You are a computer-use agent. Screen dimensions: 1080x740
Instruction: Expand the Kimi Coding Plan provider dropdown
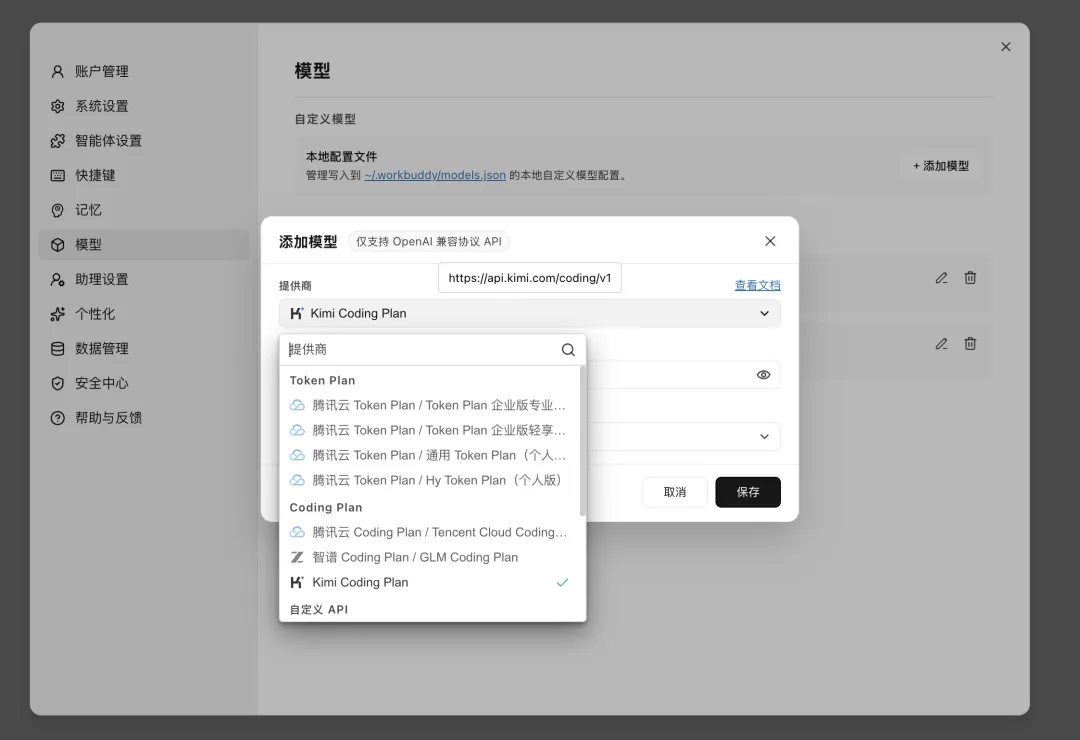click(530, 314)
